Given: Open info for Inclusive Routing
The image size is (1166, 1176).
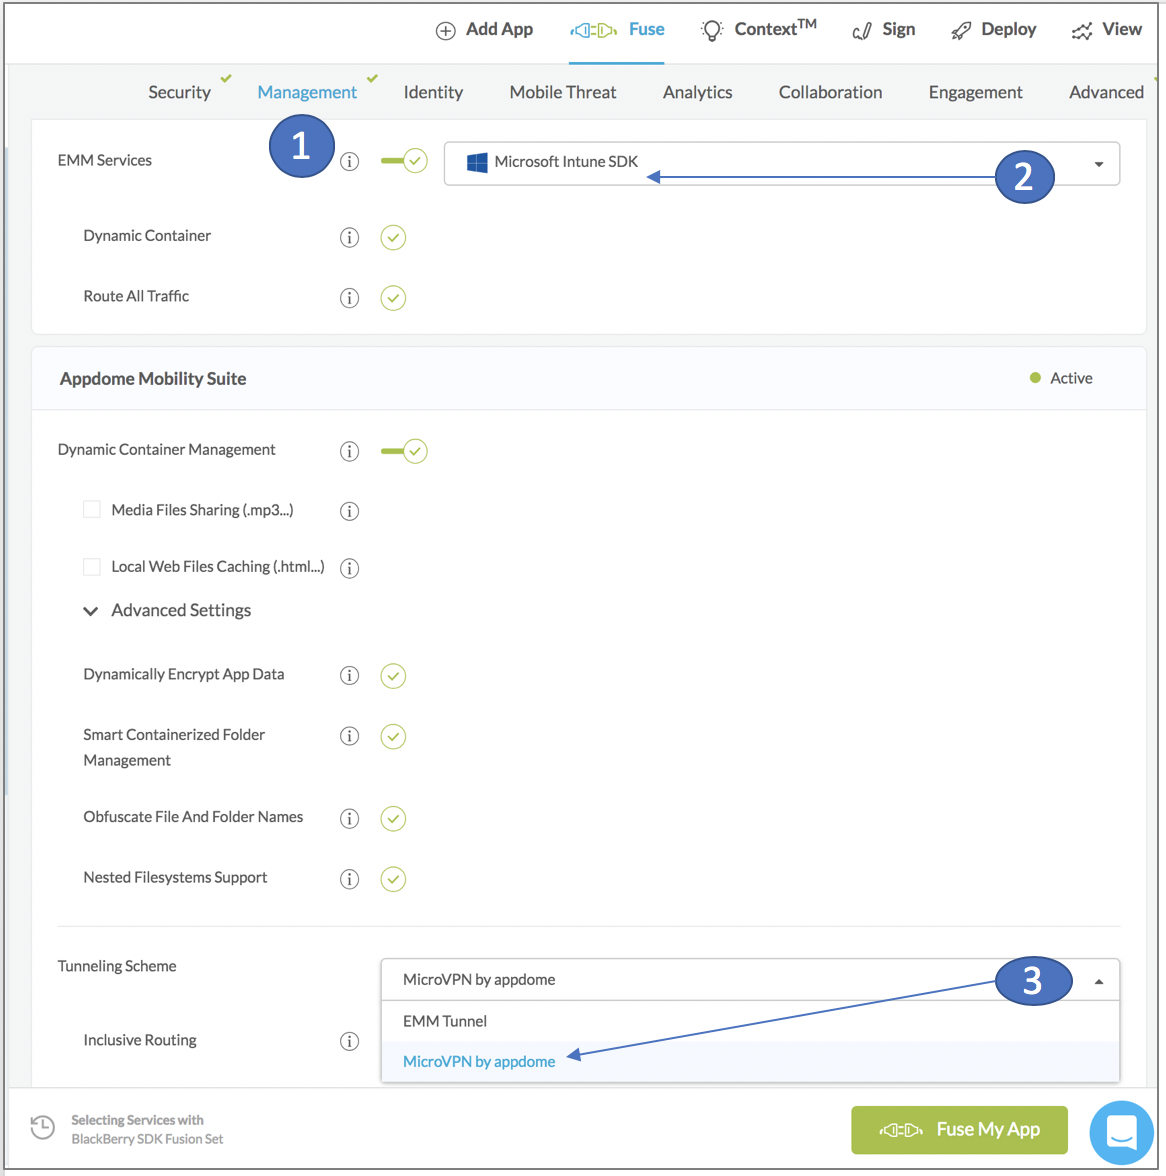Looking at the screenshot, I should click(x=349, y=1041).
